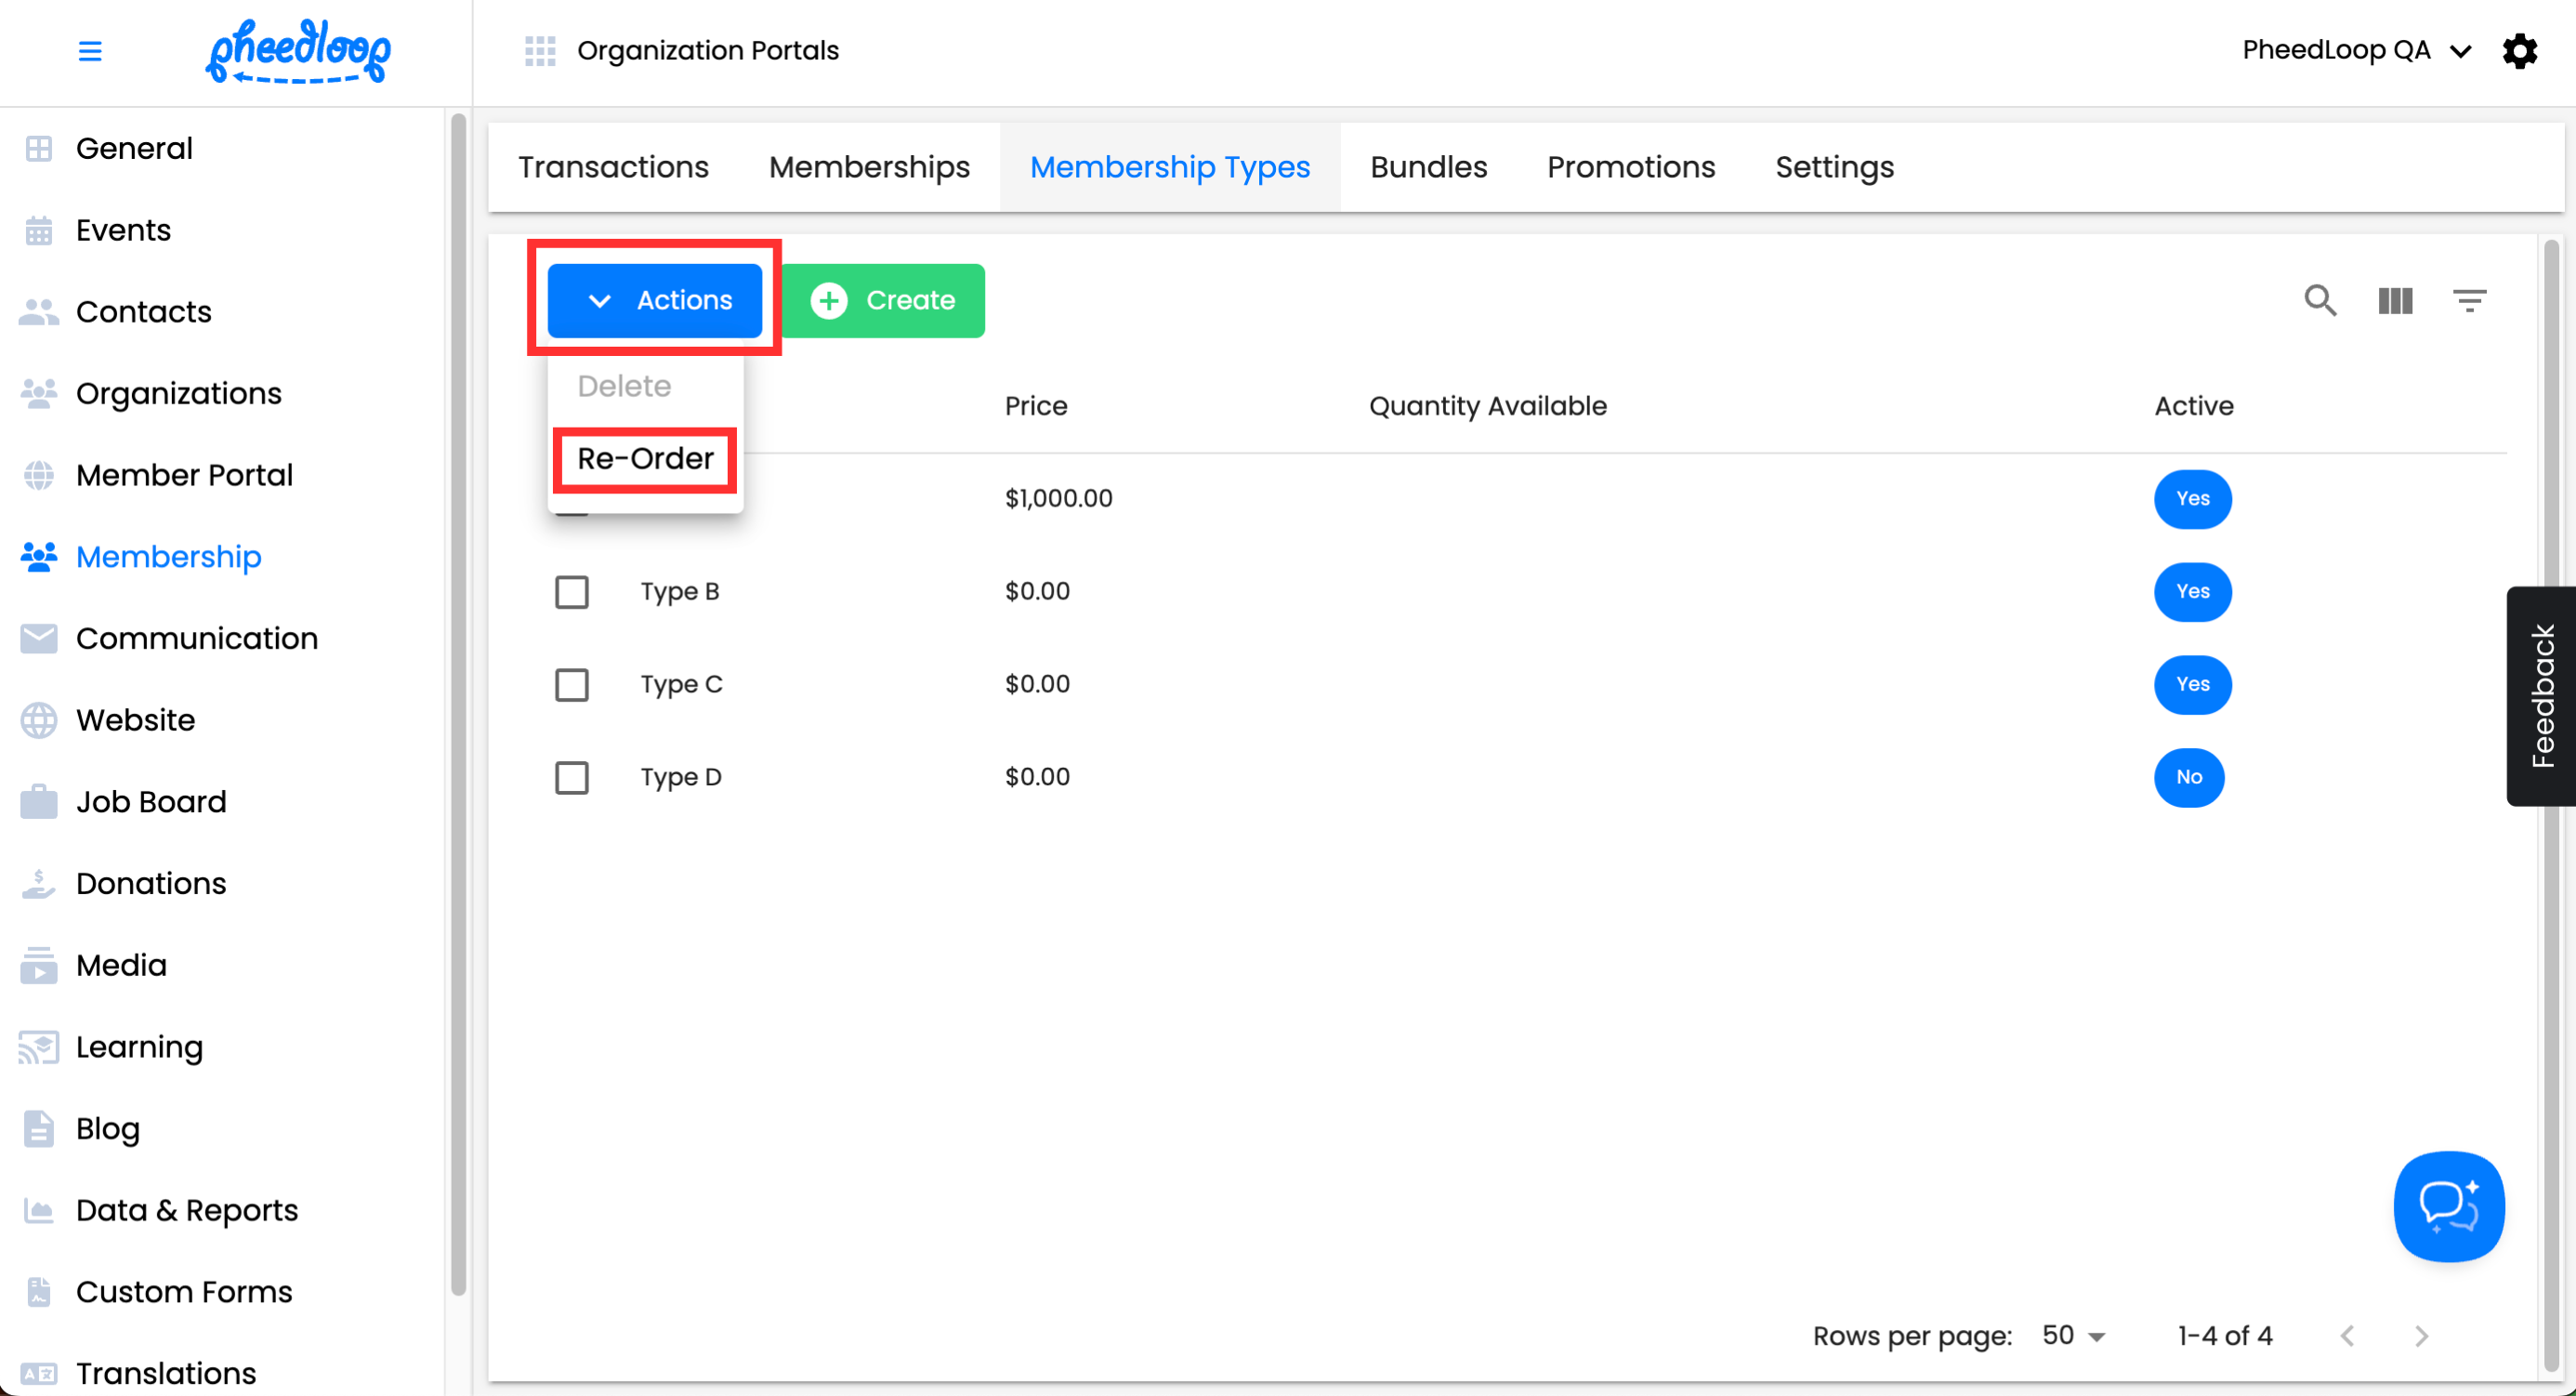This screenshot has height=1396, width=2576.
Task: Click the green Create button
Action: coord(883,300)
